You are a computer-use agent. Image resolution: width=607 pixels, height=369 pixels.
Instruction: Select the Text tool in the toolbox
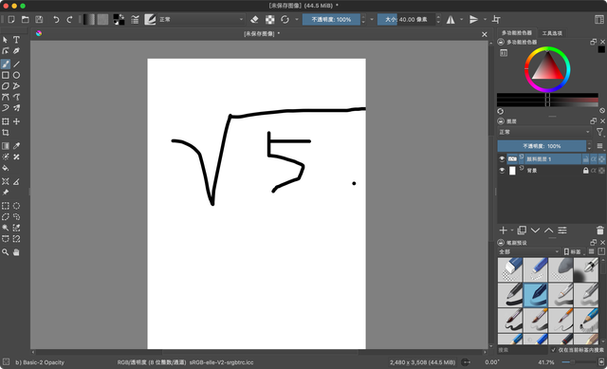[16, 39]
